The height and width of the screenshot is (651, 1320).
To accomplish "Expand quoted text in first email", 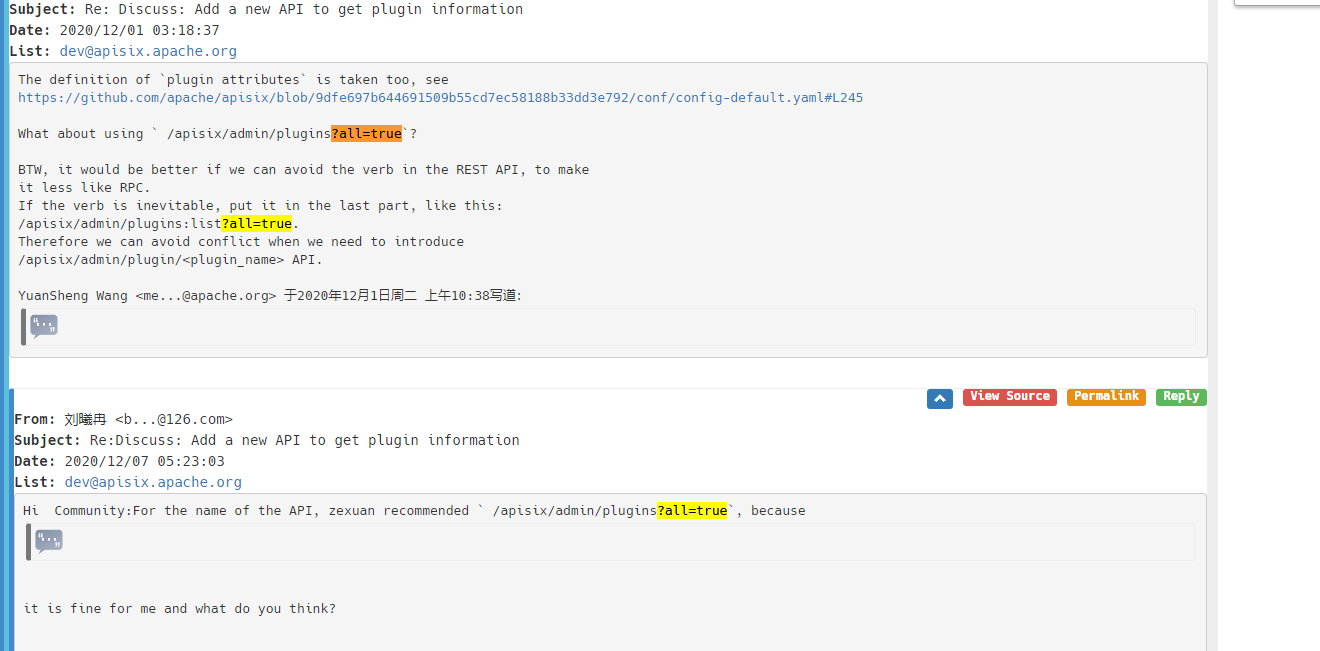I will point(44,326).
